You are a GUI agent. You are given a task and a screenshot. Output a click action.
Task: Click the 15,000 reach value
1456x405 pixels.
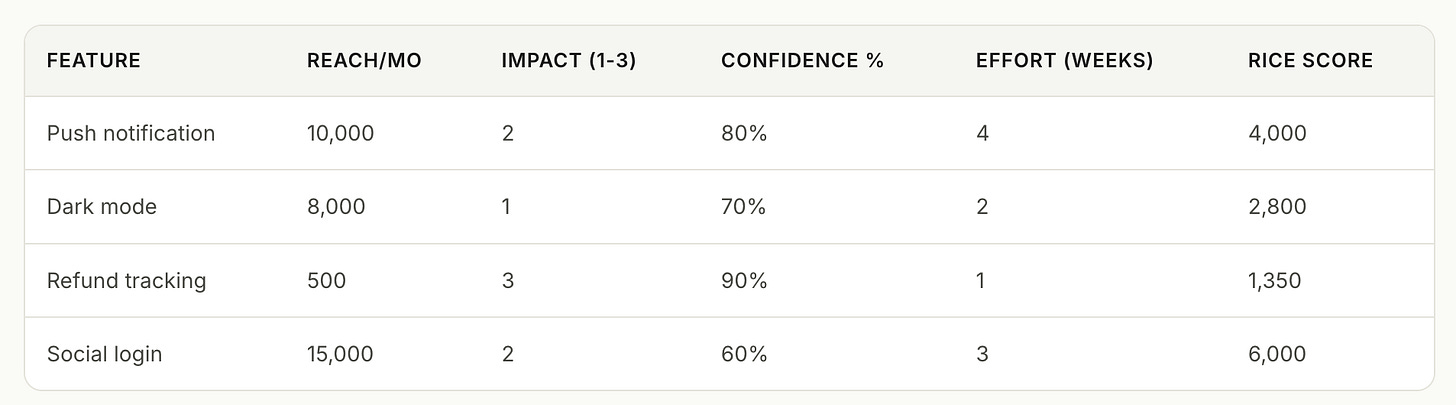pos(340,354)
